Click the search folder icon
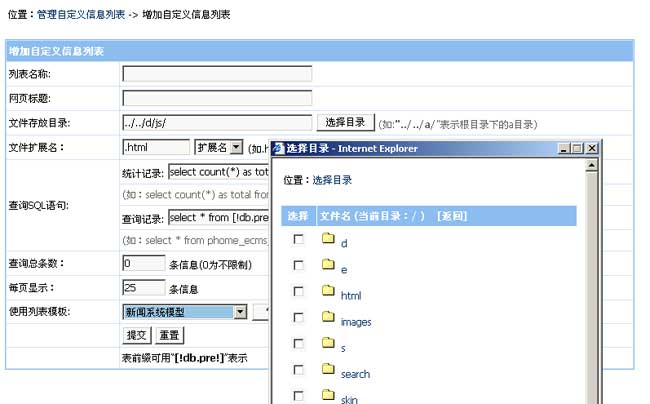Screen dimensions: 650x404 (x=327, y=371)
